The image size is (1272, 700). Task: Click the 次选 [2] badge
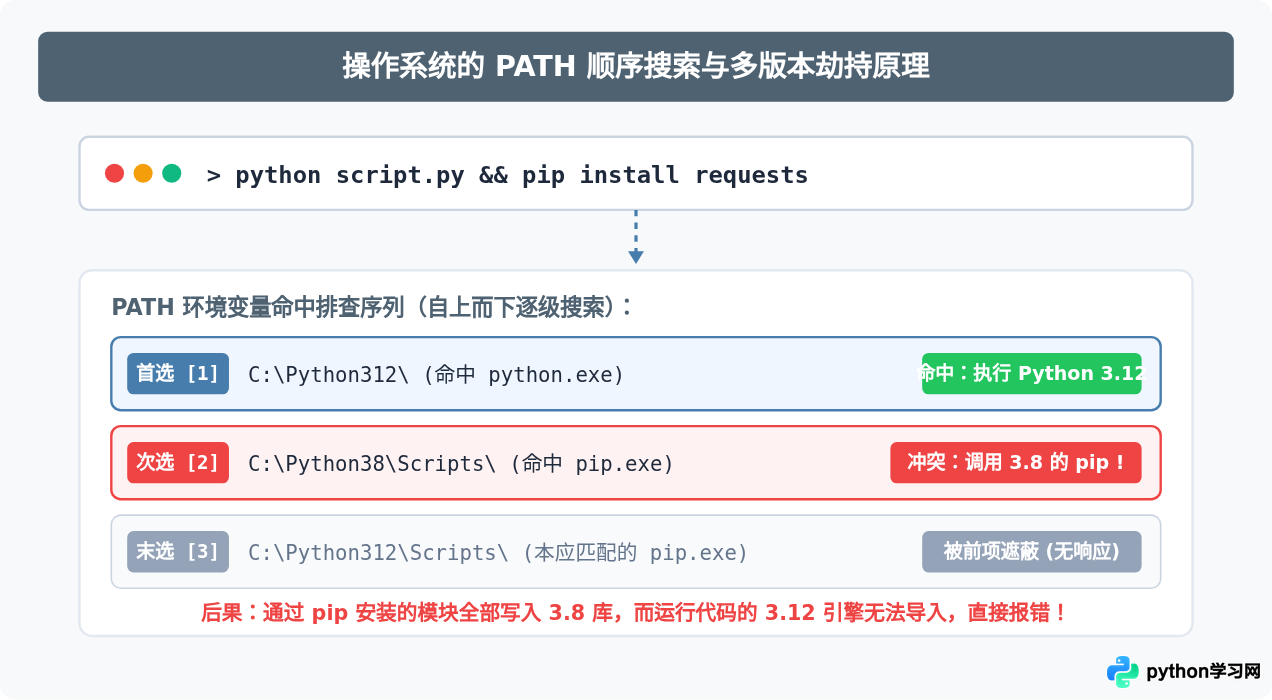(178, 463)
